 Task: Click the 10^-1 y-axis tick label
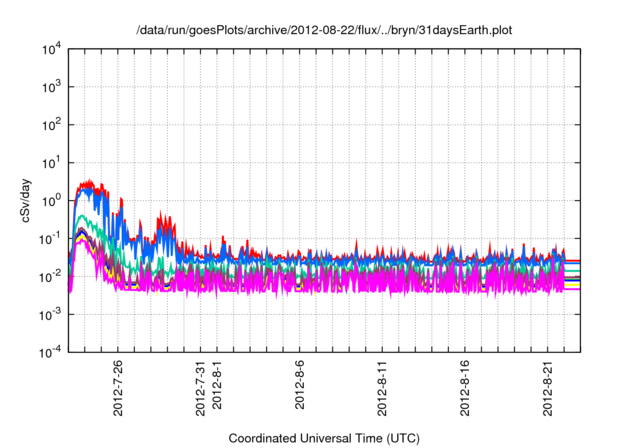pyautogui.click(x=50, y=239)
